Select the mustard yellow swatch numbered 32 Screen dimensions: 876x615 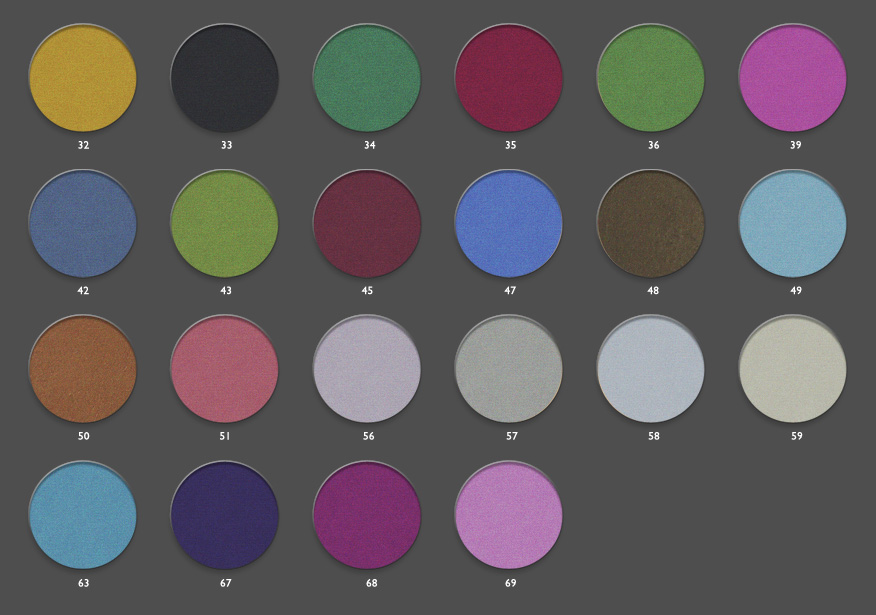tap(83, 78)
